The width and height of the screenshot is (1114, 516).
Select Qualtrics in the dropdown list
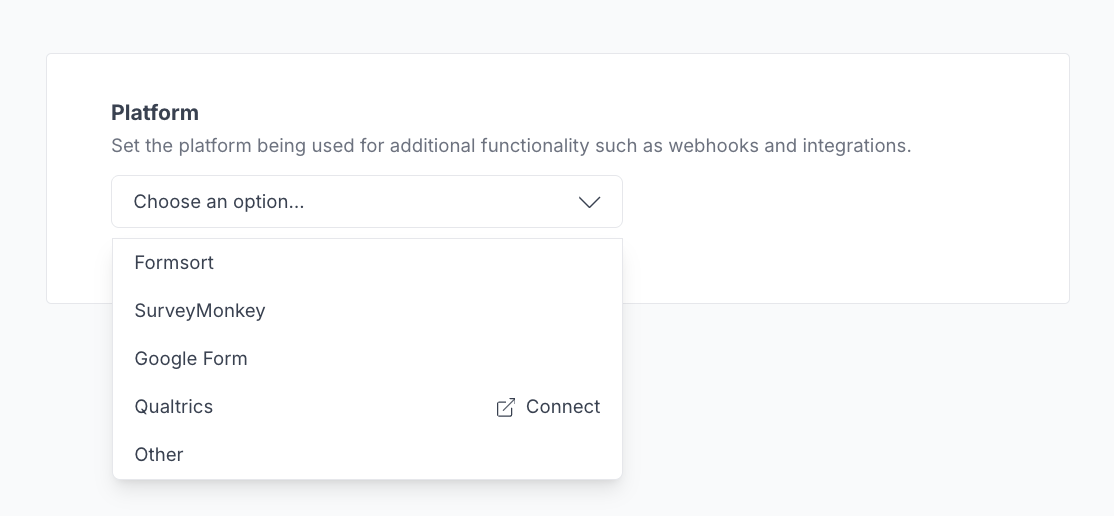[174, 407]
